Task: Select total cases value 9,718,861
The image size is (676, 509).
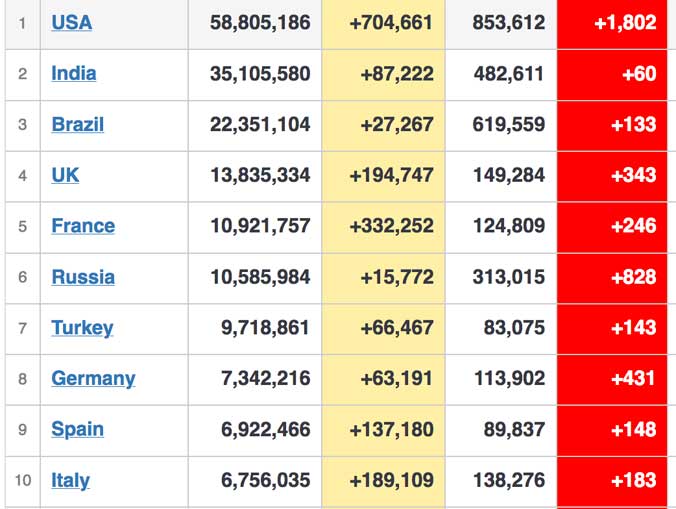Action: (x=265, y=328)
